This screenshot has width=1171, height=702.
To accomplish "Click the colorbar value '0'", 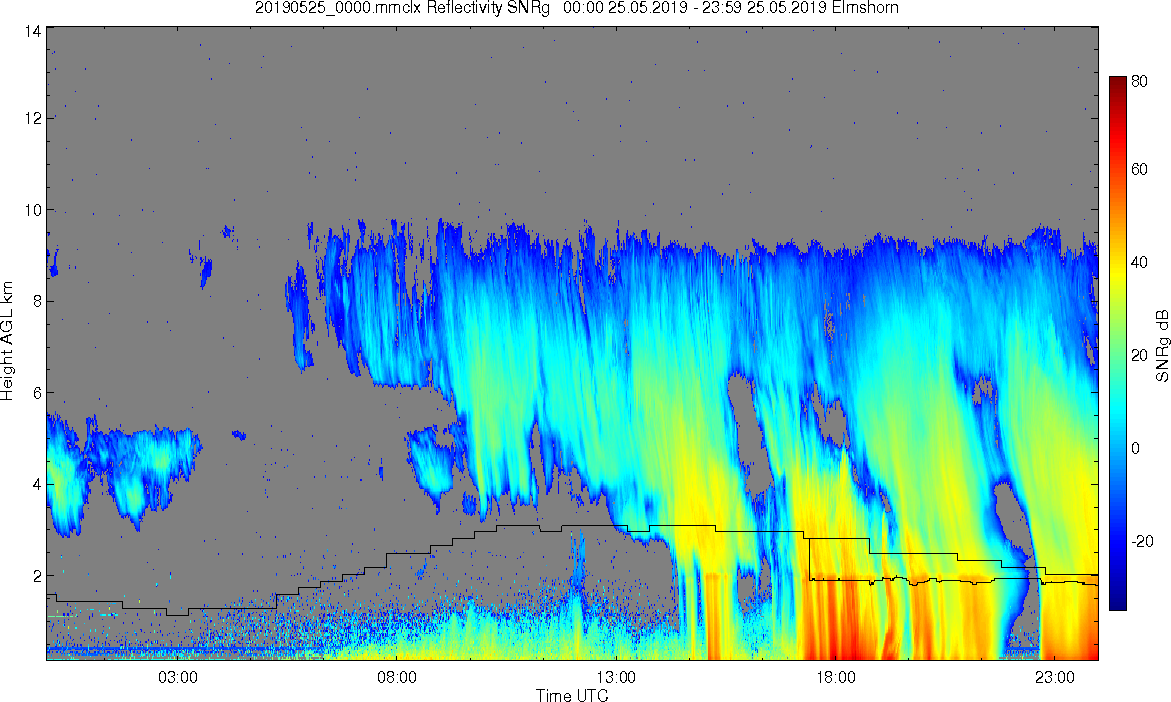I will click(x=1135, y=448).
